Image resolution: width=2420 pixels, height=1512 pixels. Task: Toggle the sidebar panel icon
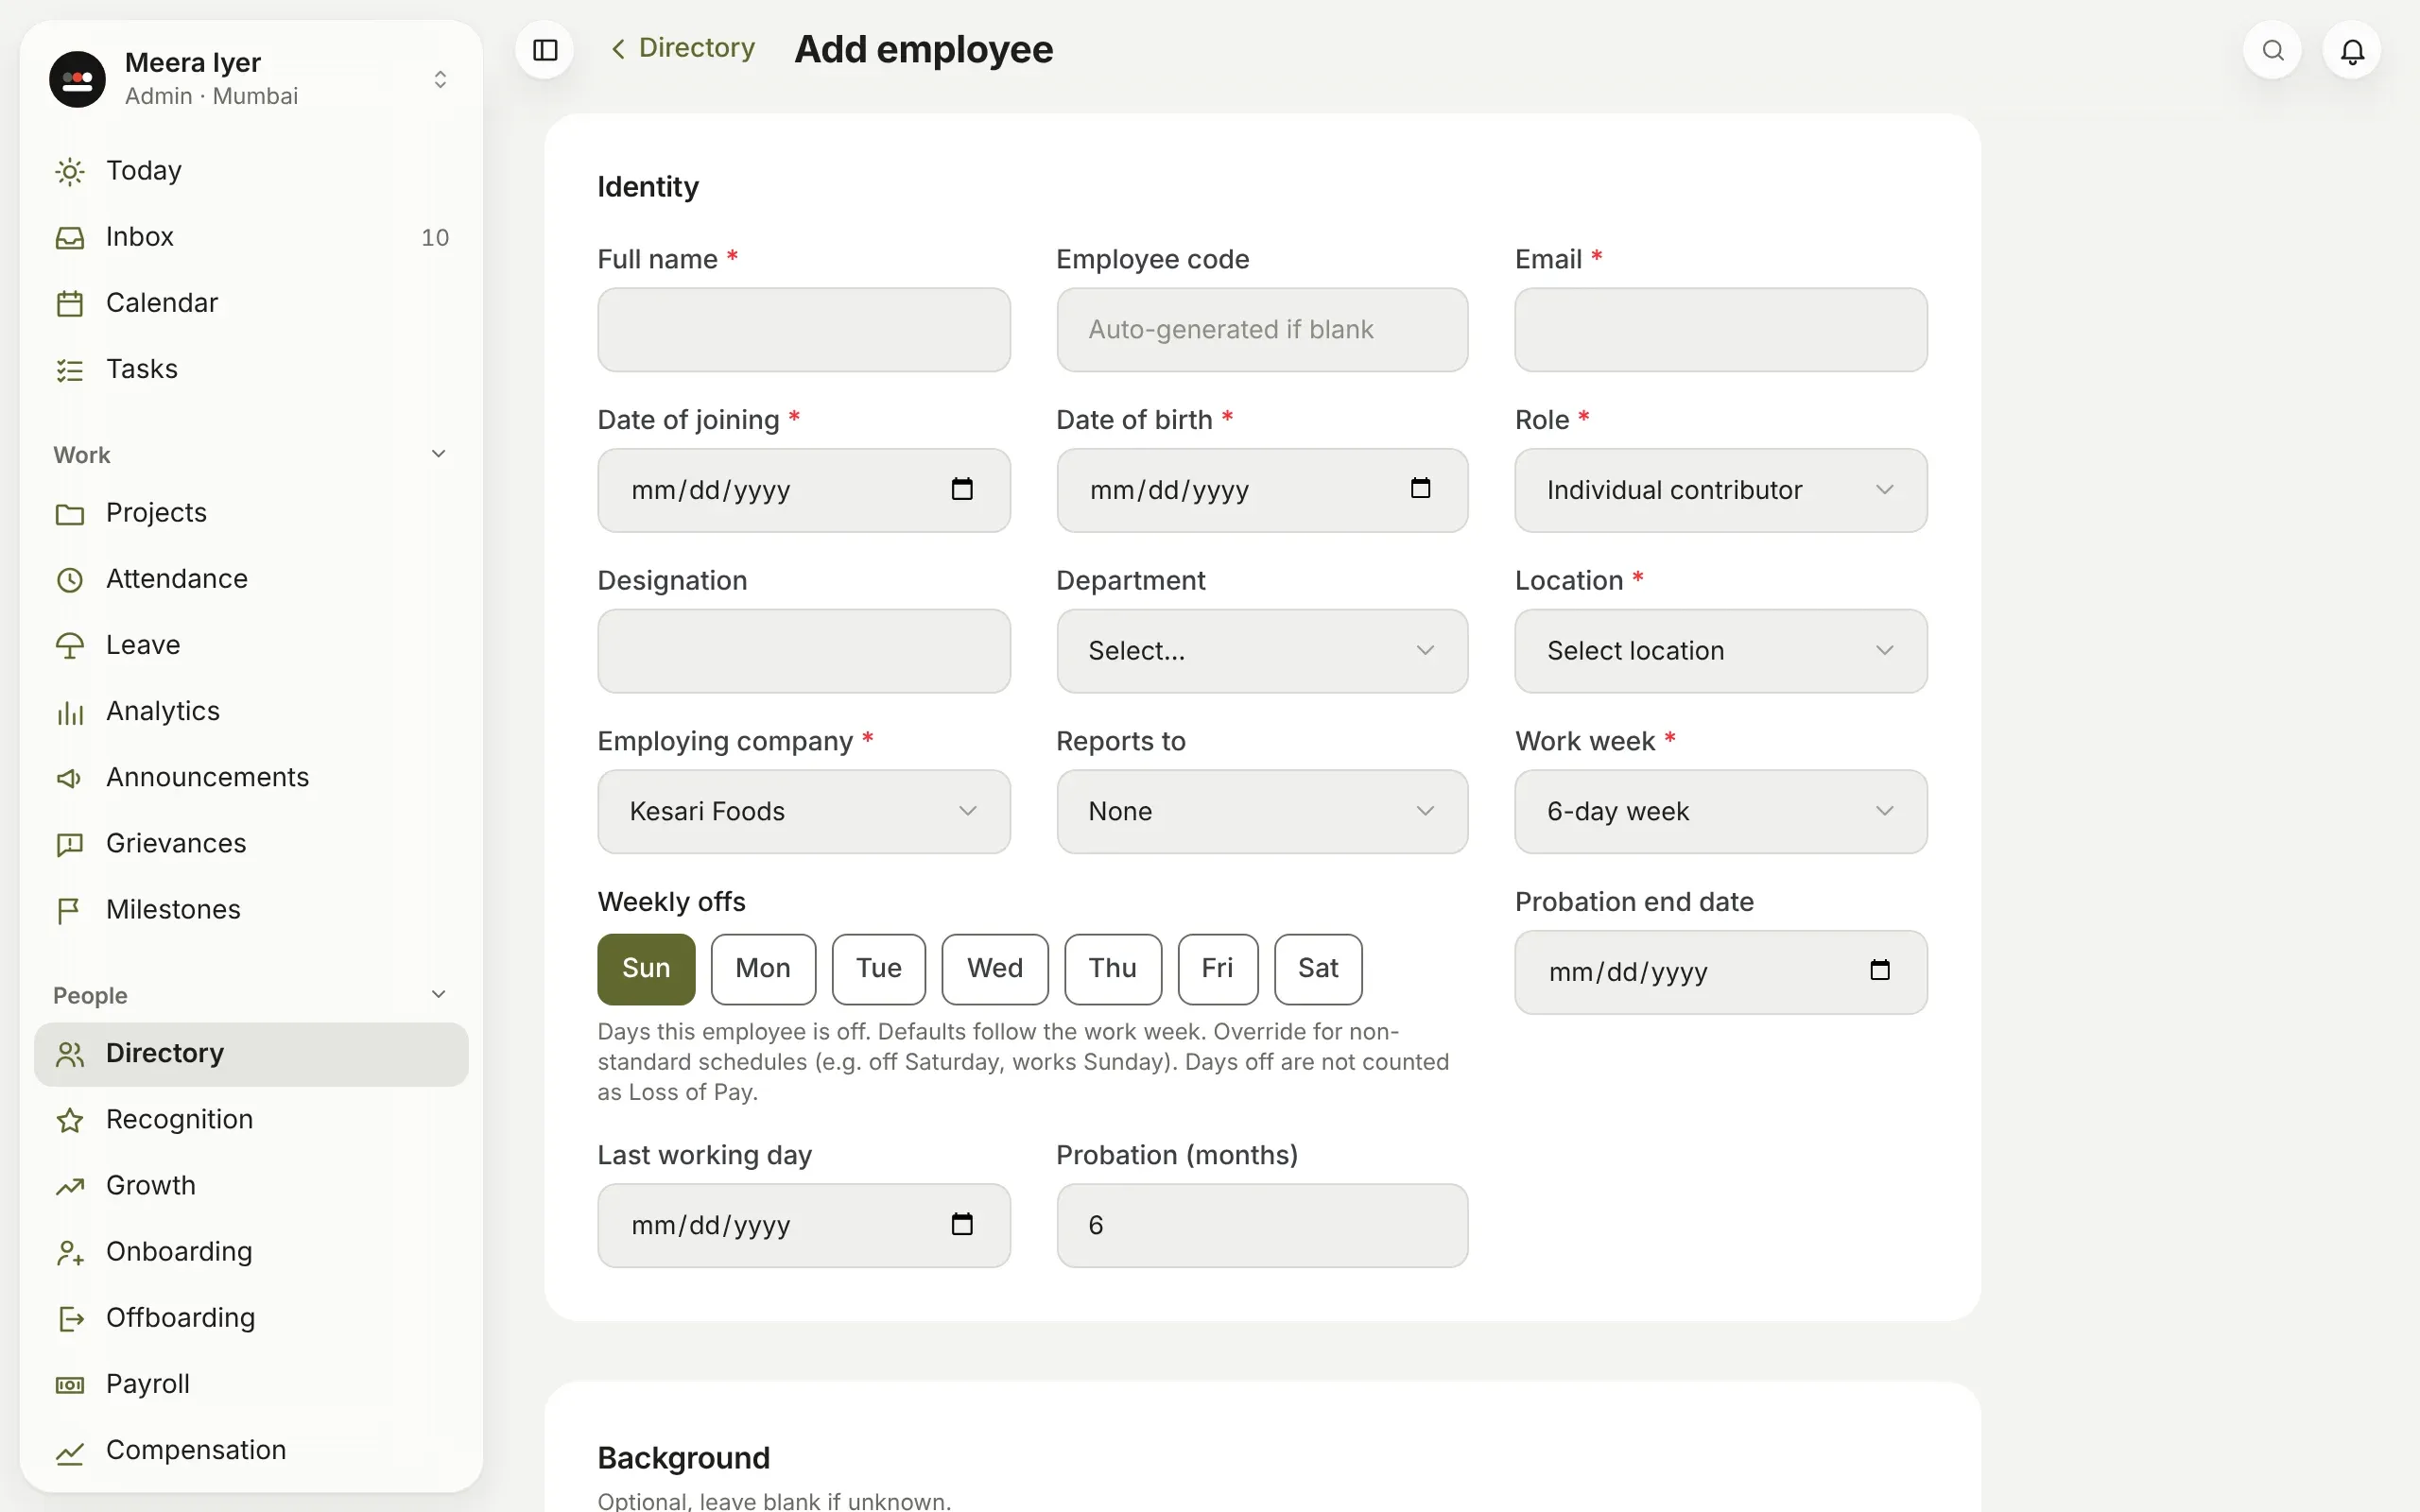point(545,50)
